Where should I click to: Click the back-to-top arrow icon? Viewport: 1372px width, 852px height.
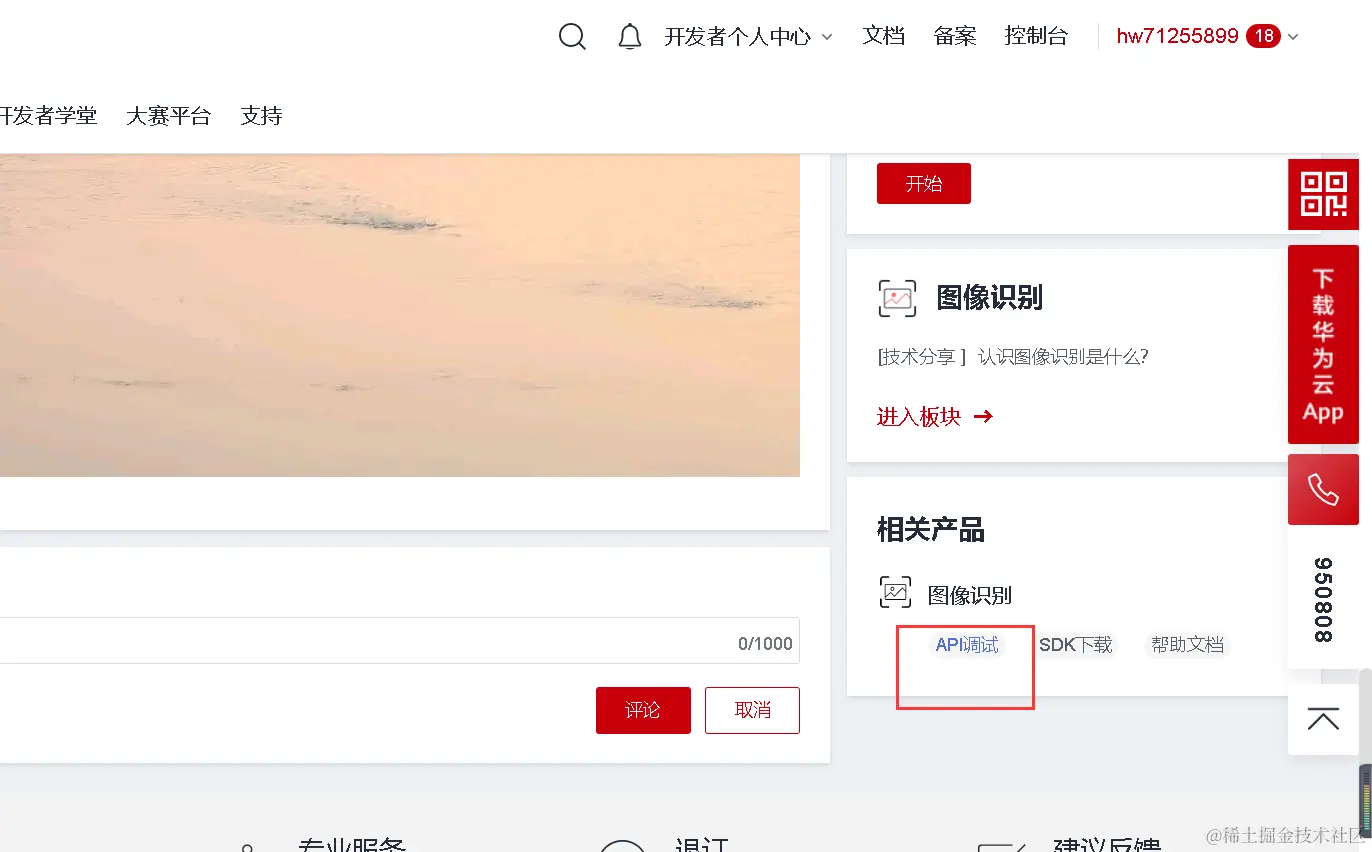1323,719
